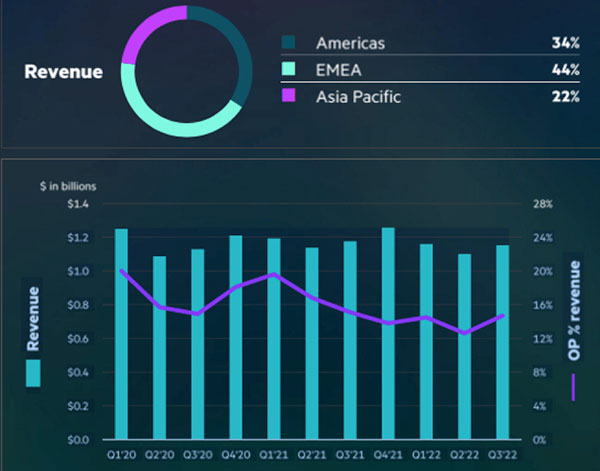
Task: Select the Q2'22 revenue bar
Action: tap(464, 347)
